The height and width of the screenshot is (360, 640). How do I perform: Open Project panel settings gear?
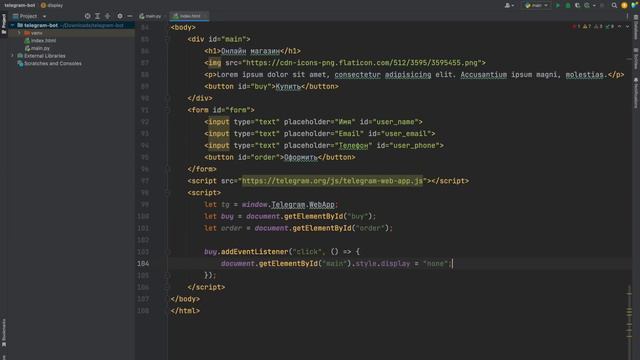(120, 16)
